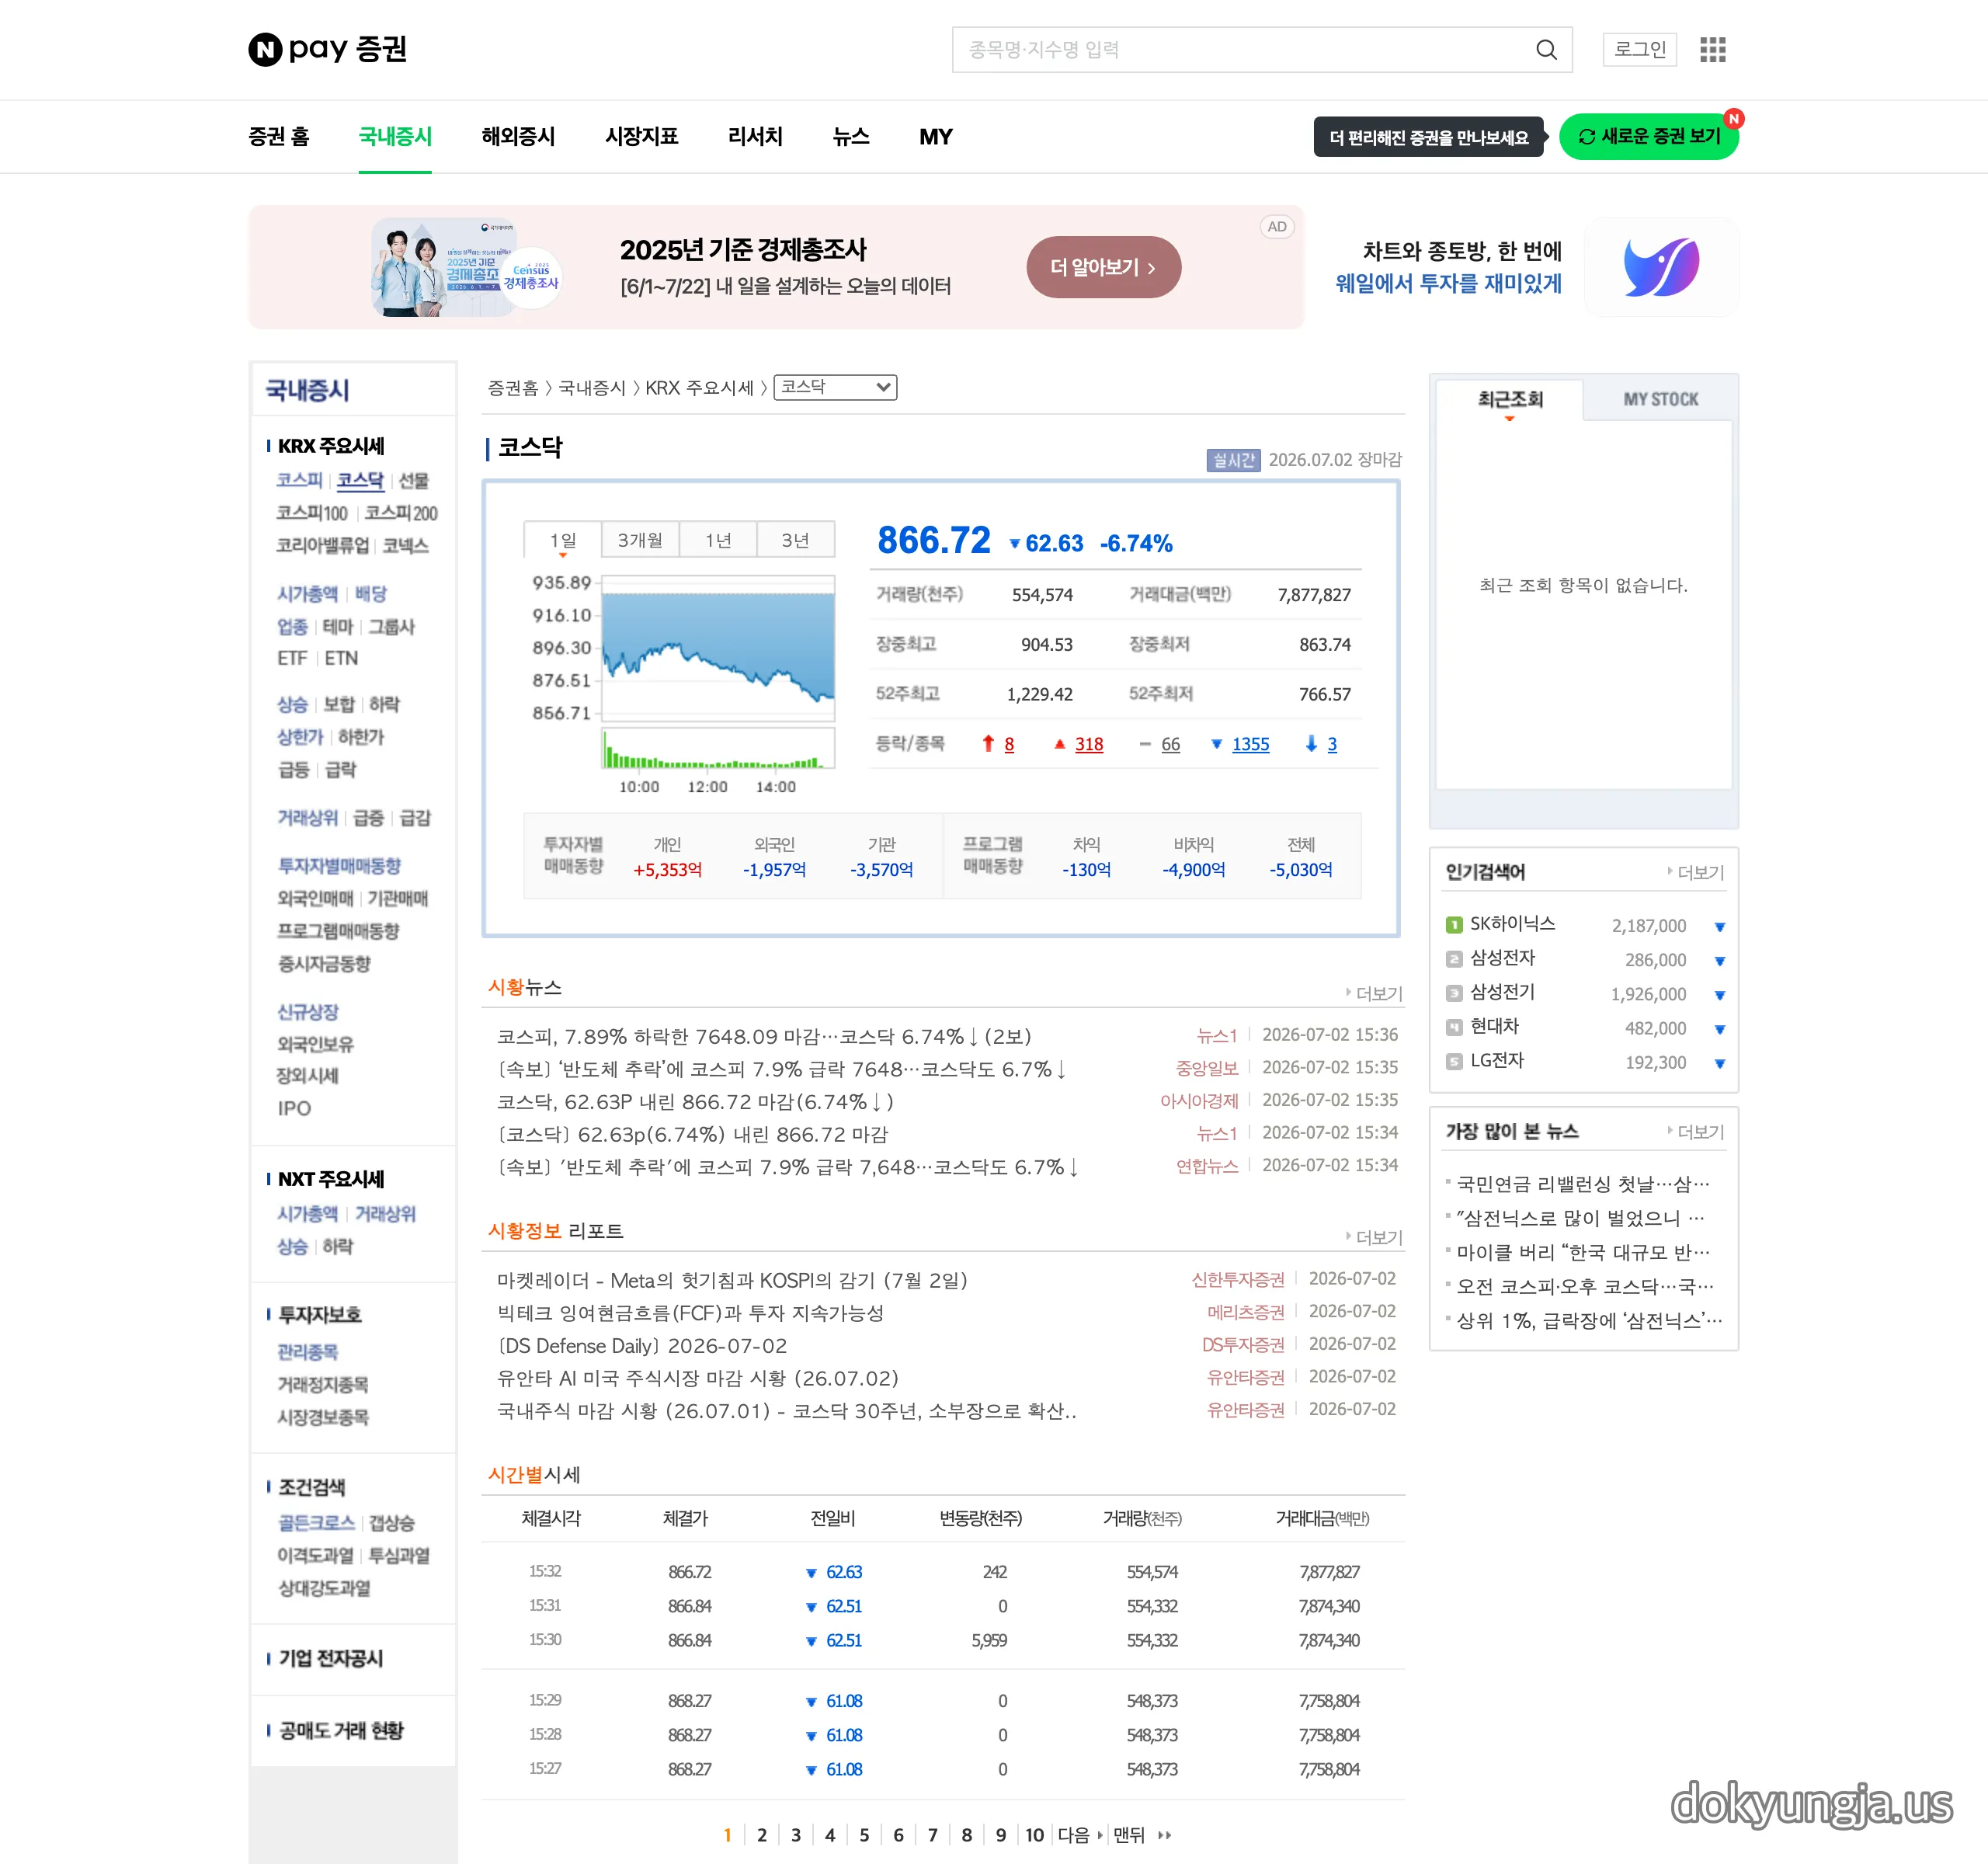The image size is (1988, 1864).
Task: Open news 코스닥, 62.63P 내린 866.72 마감
Action: click(x=695, y=1102)
